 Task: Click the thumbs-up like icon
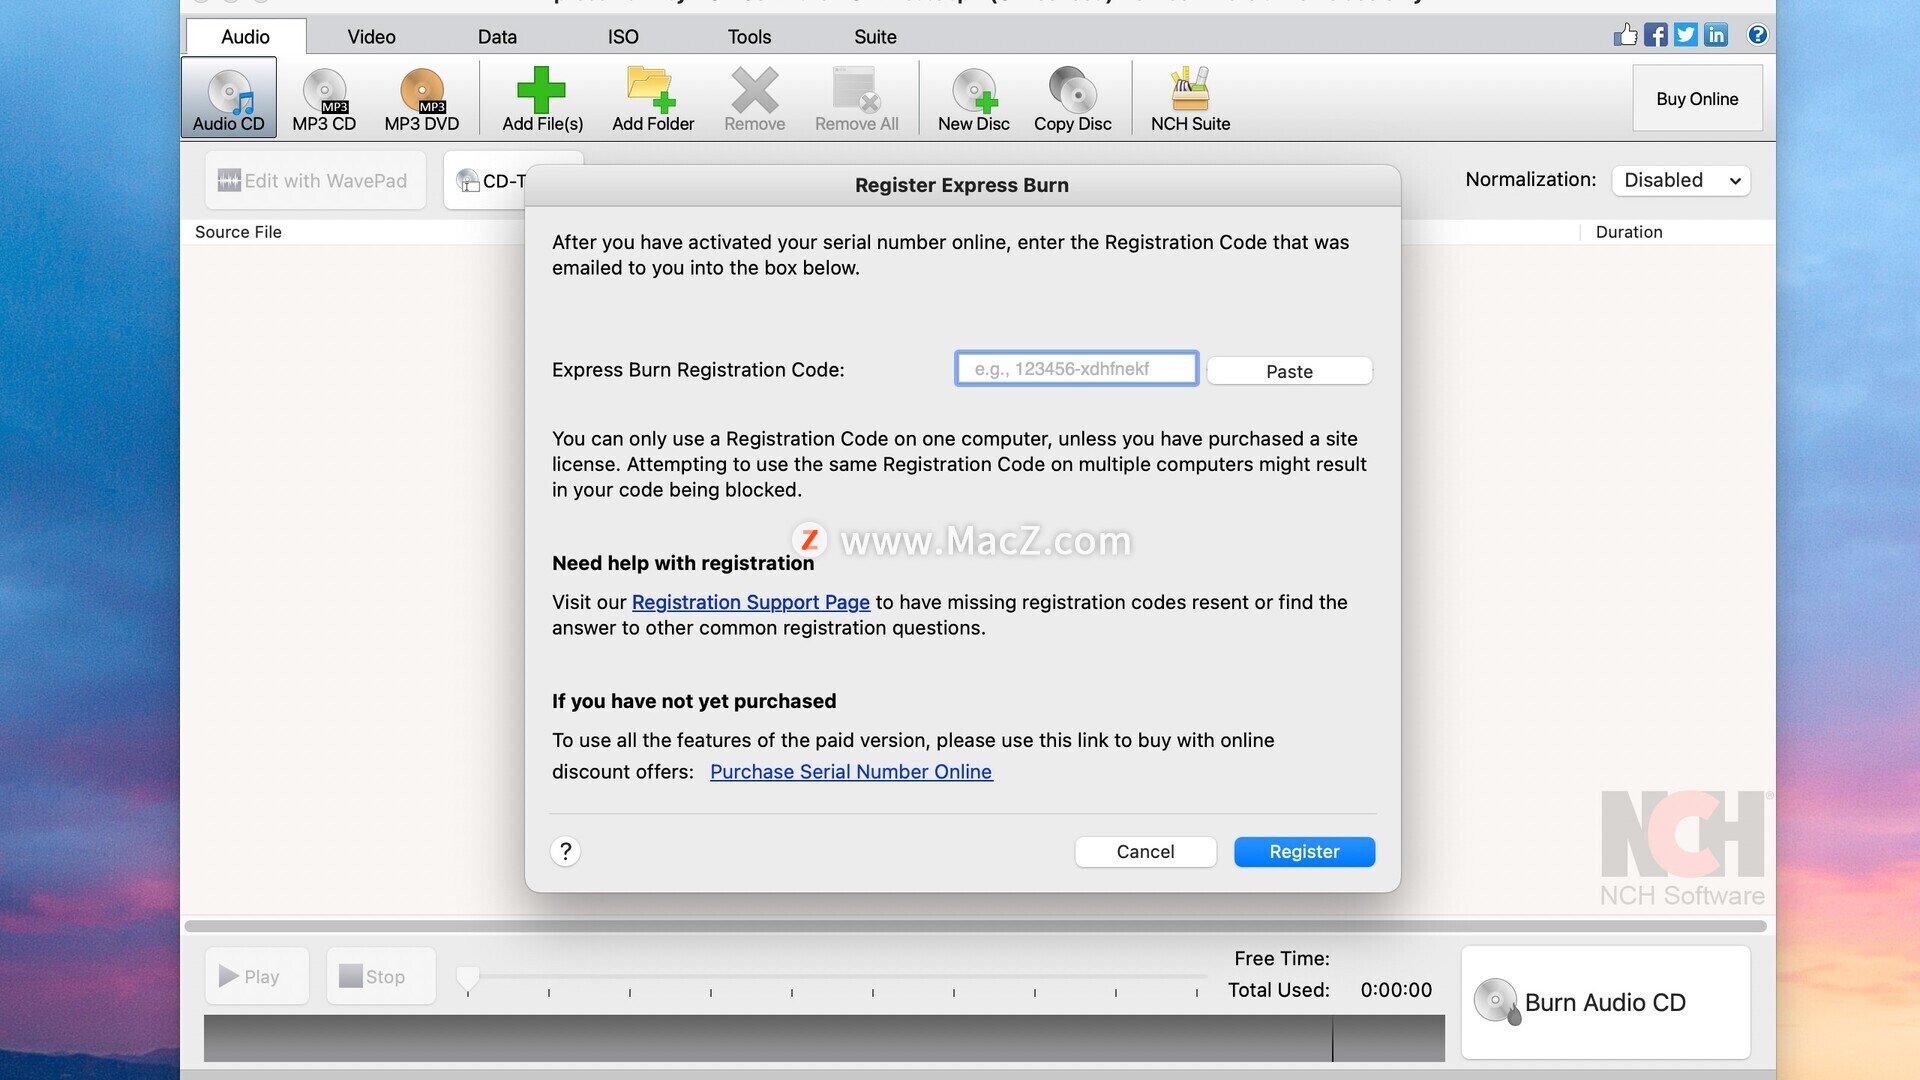coord(1625,35)
